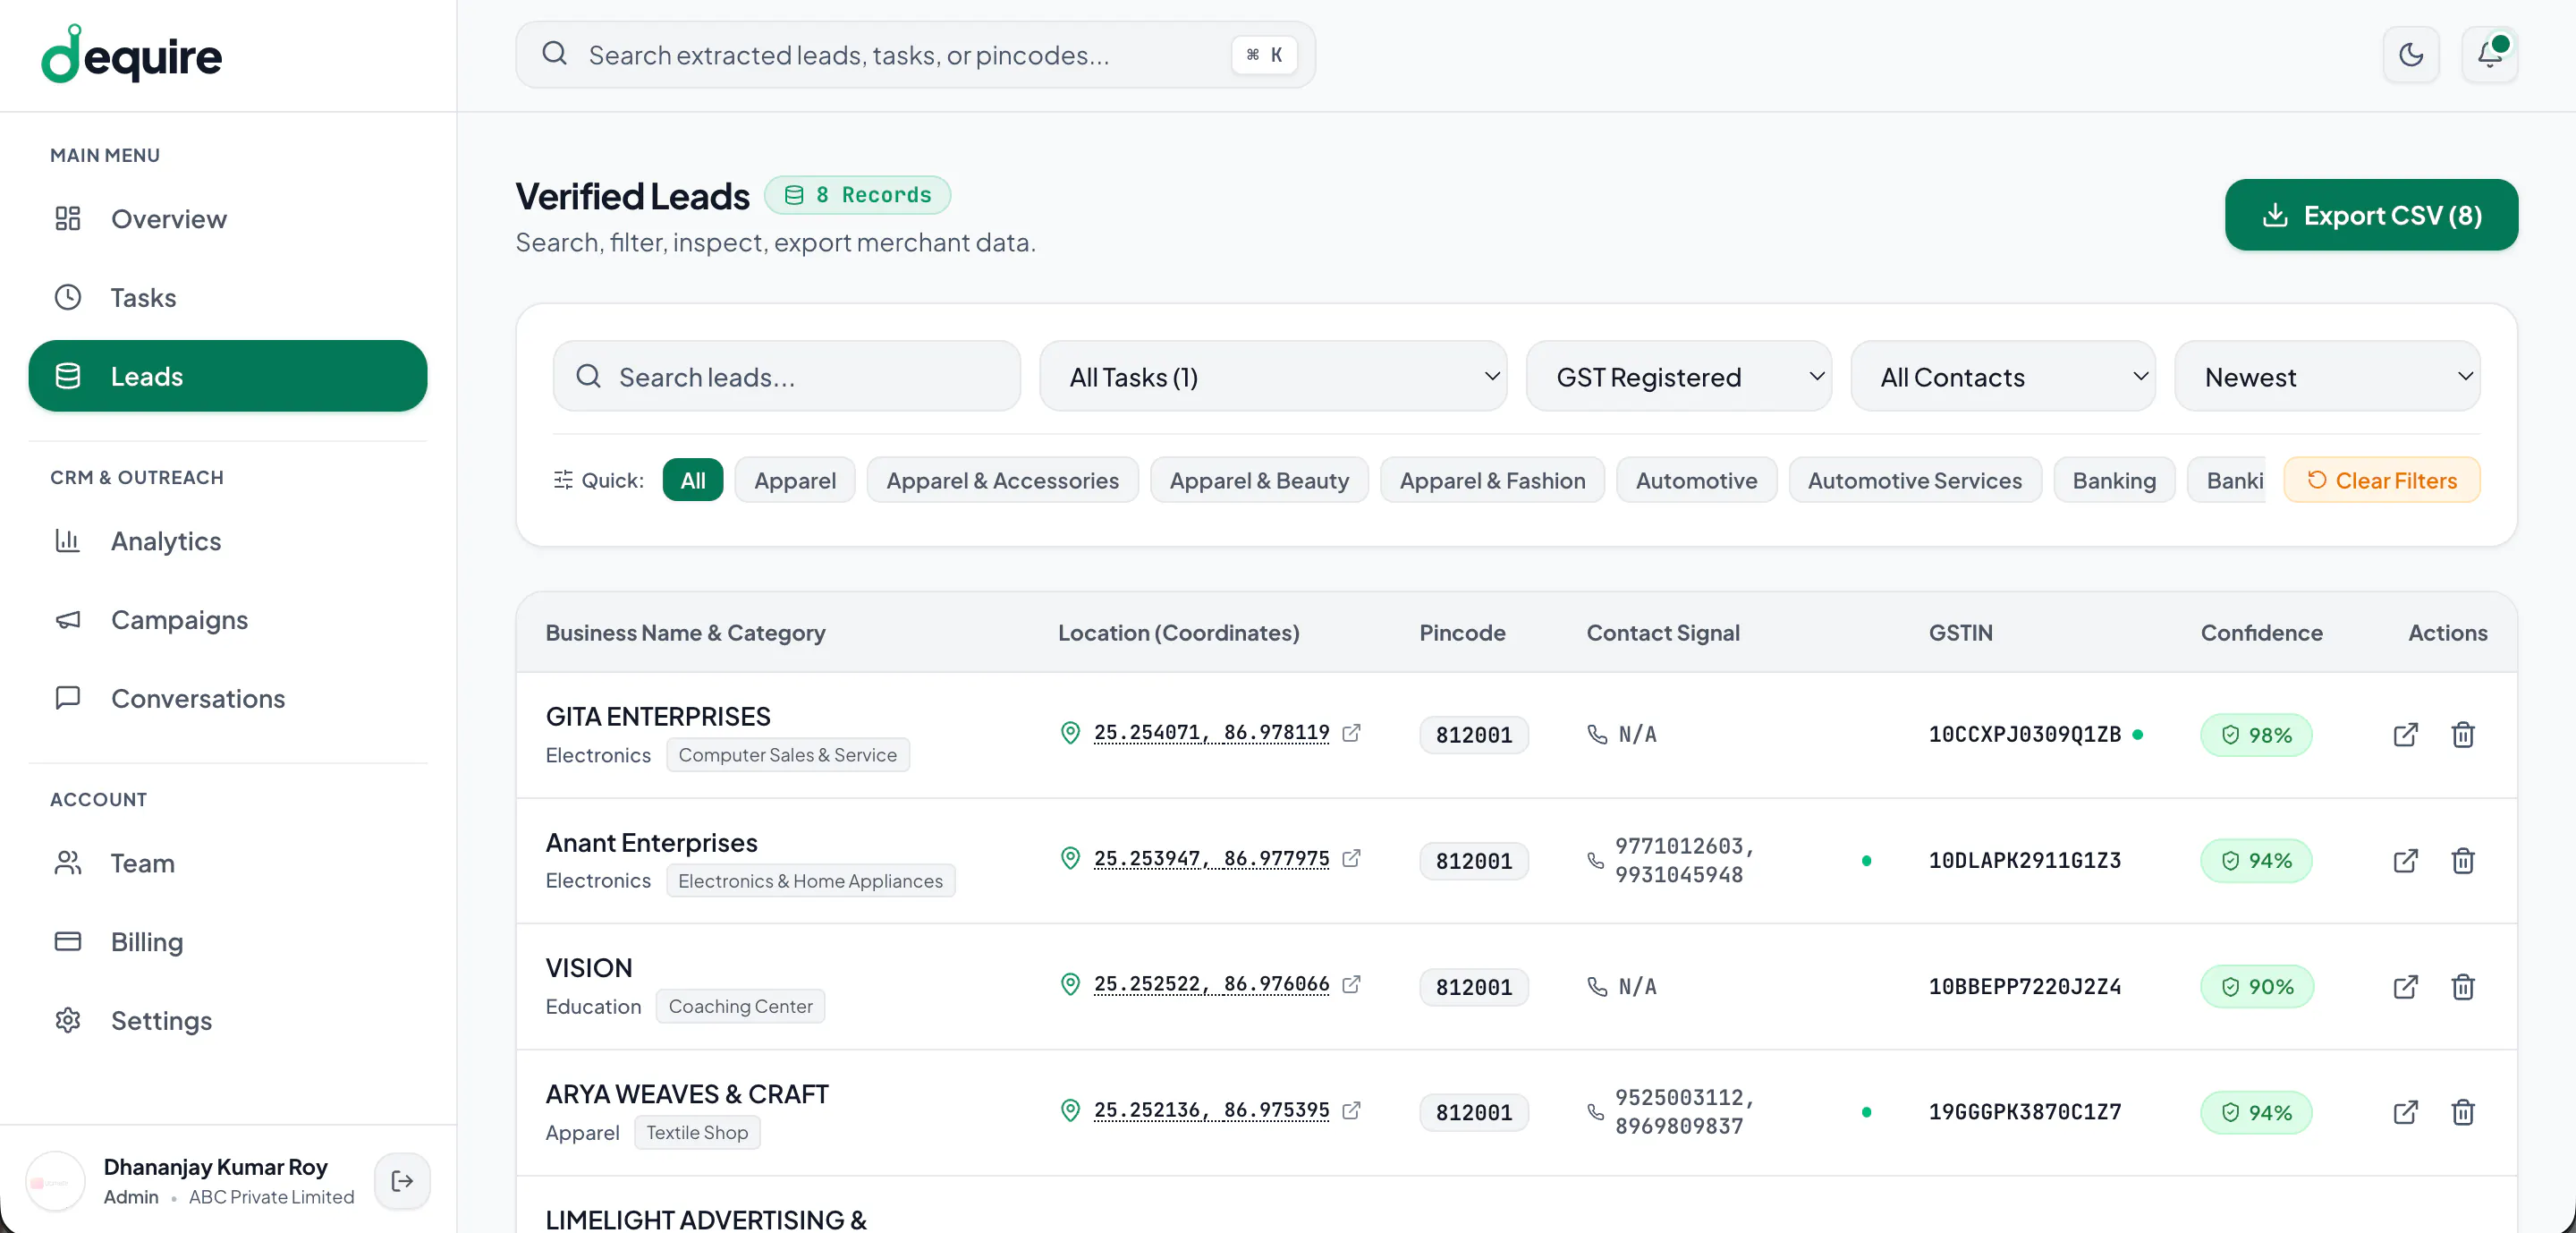Open map link icon for 25.254071, 86.978119
Image resolution: width=2576 pixels, height=1233 pixels.
1351,733
